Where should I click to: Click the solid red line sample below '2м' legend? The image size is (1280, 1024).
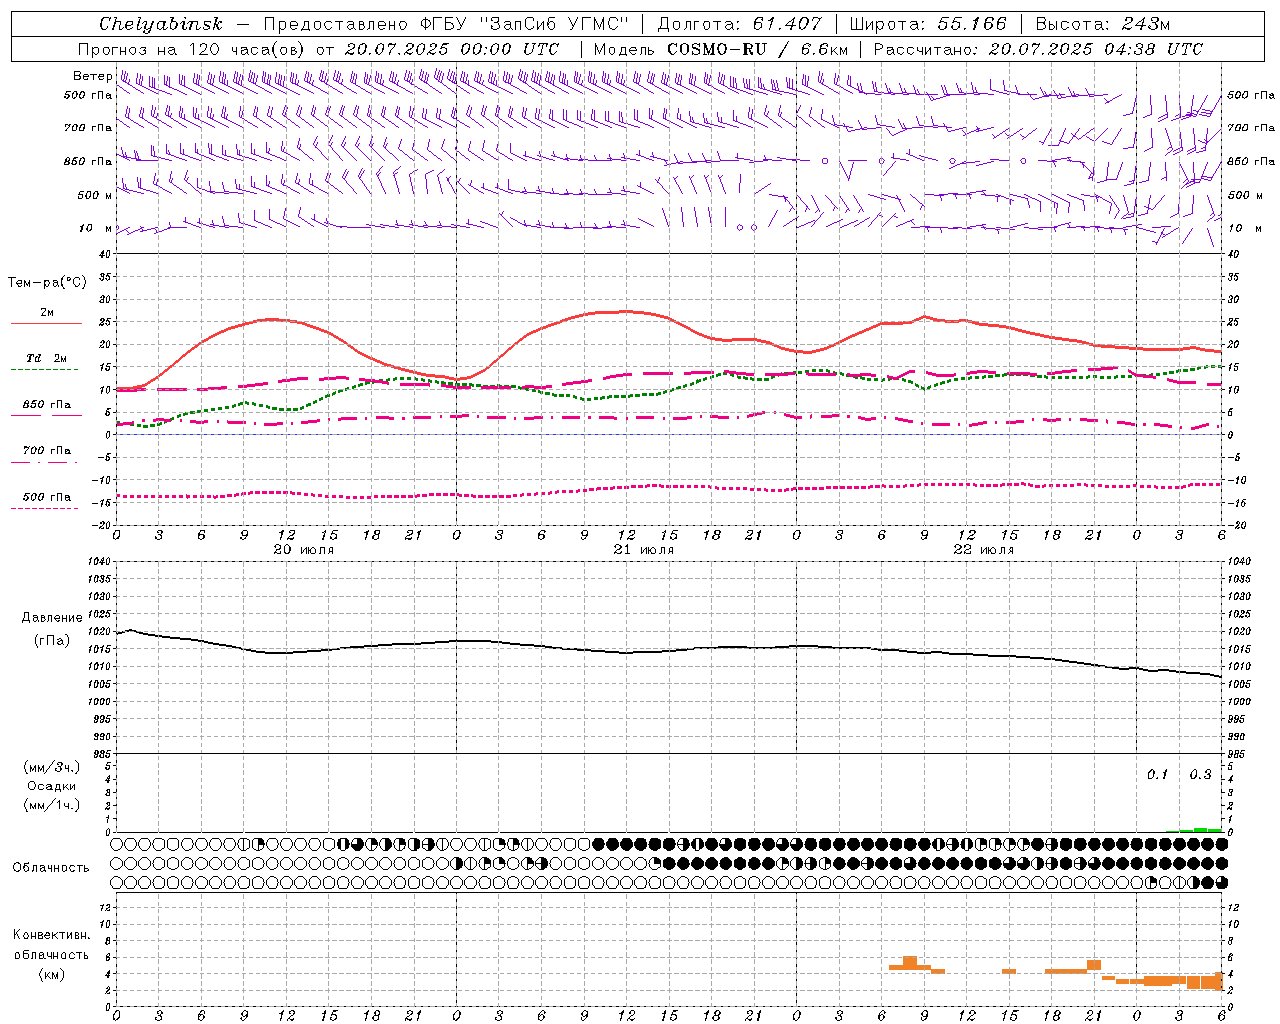46,324
